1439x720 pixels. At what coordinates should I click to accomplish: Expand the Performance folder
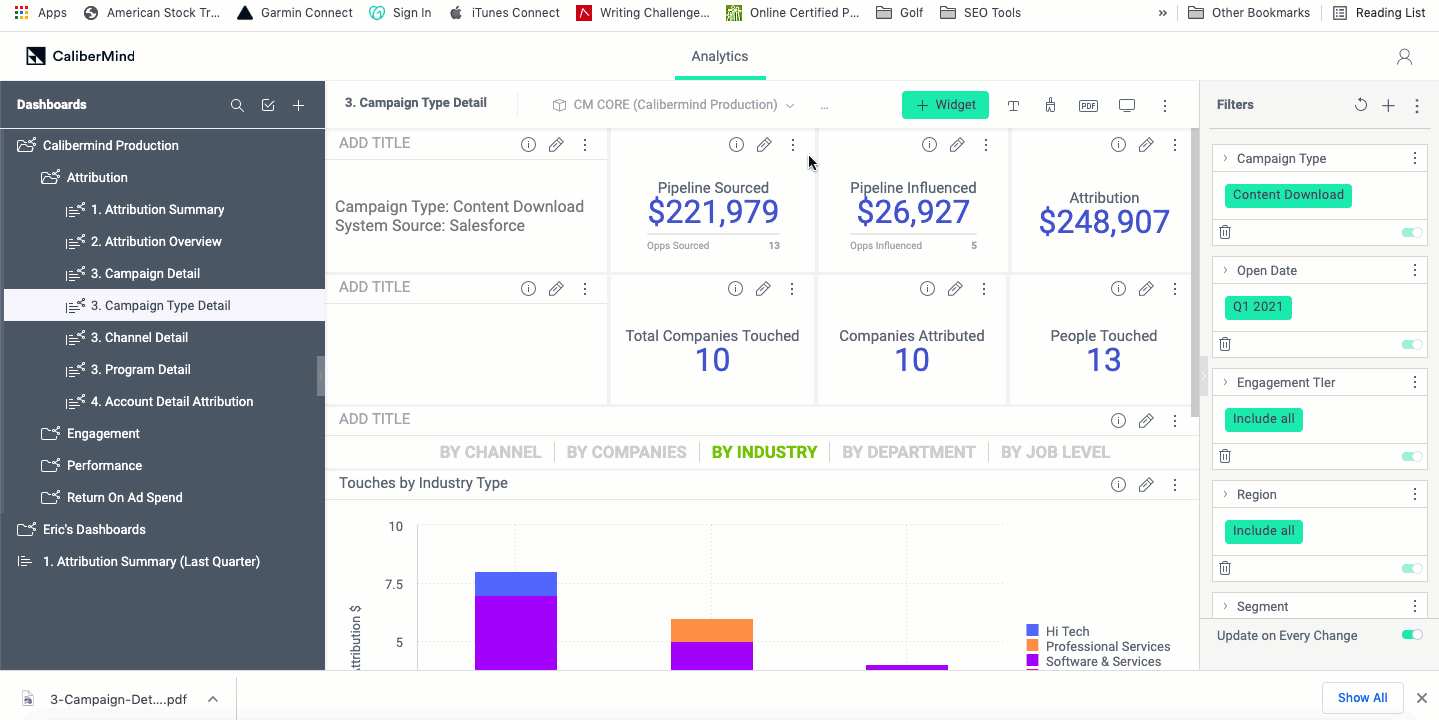point(50,466)
